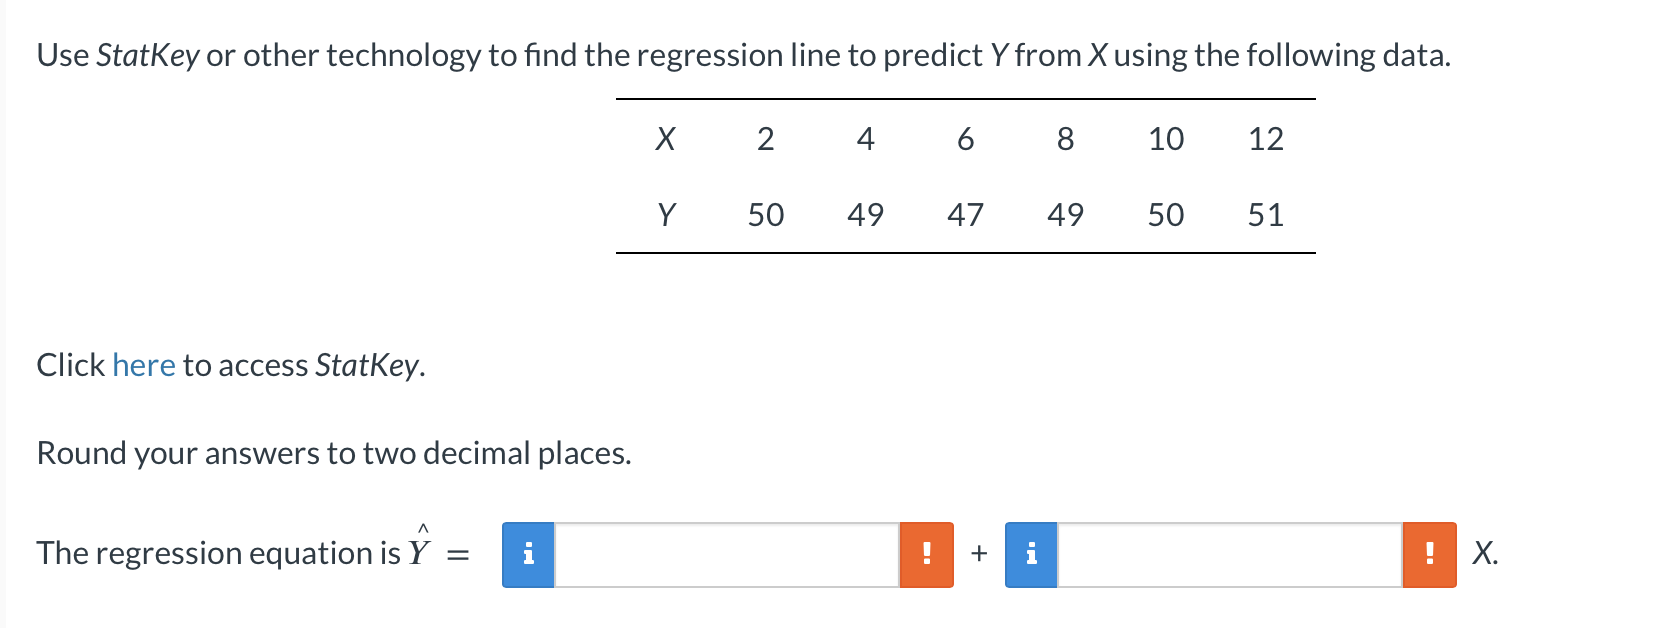
Task: Click inside the intercept answer field
Action: 730,554
